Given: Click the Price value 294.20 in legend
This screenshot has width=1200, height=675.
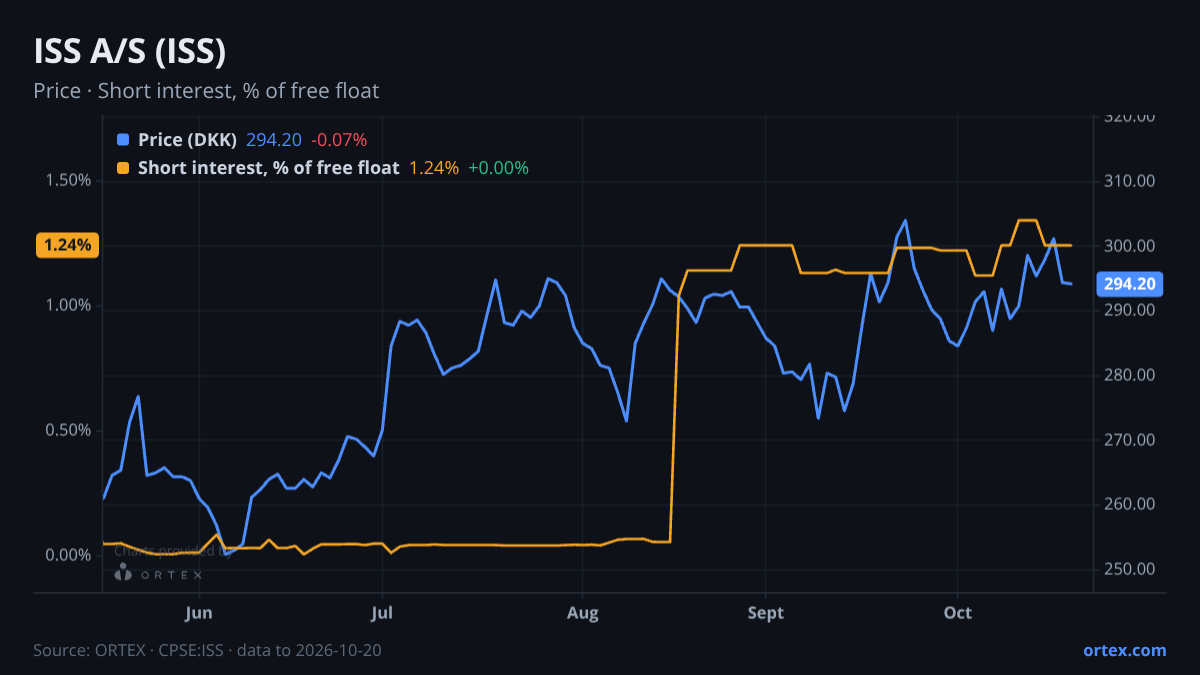Looking at the screenshot, I should (274, 140).
